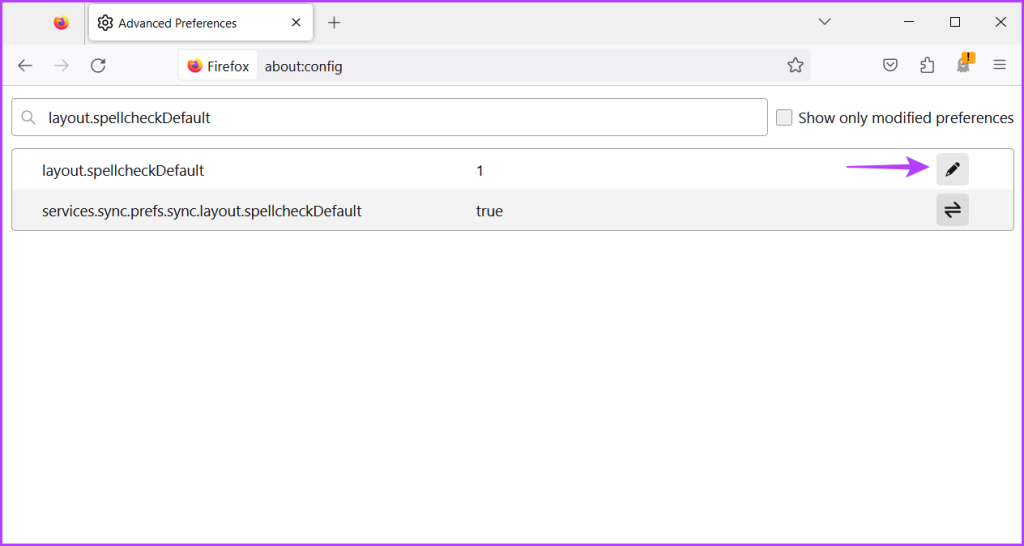Toggle the services.sync.prefs.sync.layout.spellcheckDefault value

click(952, 210)
